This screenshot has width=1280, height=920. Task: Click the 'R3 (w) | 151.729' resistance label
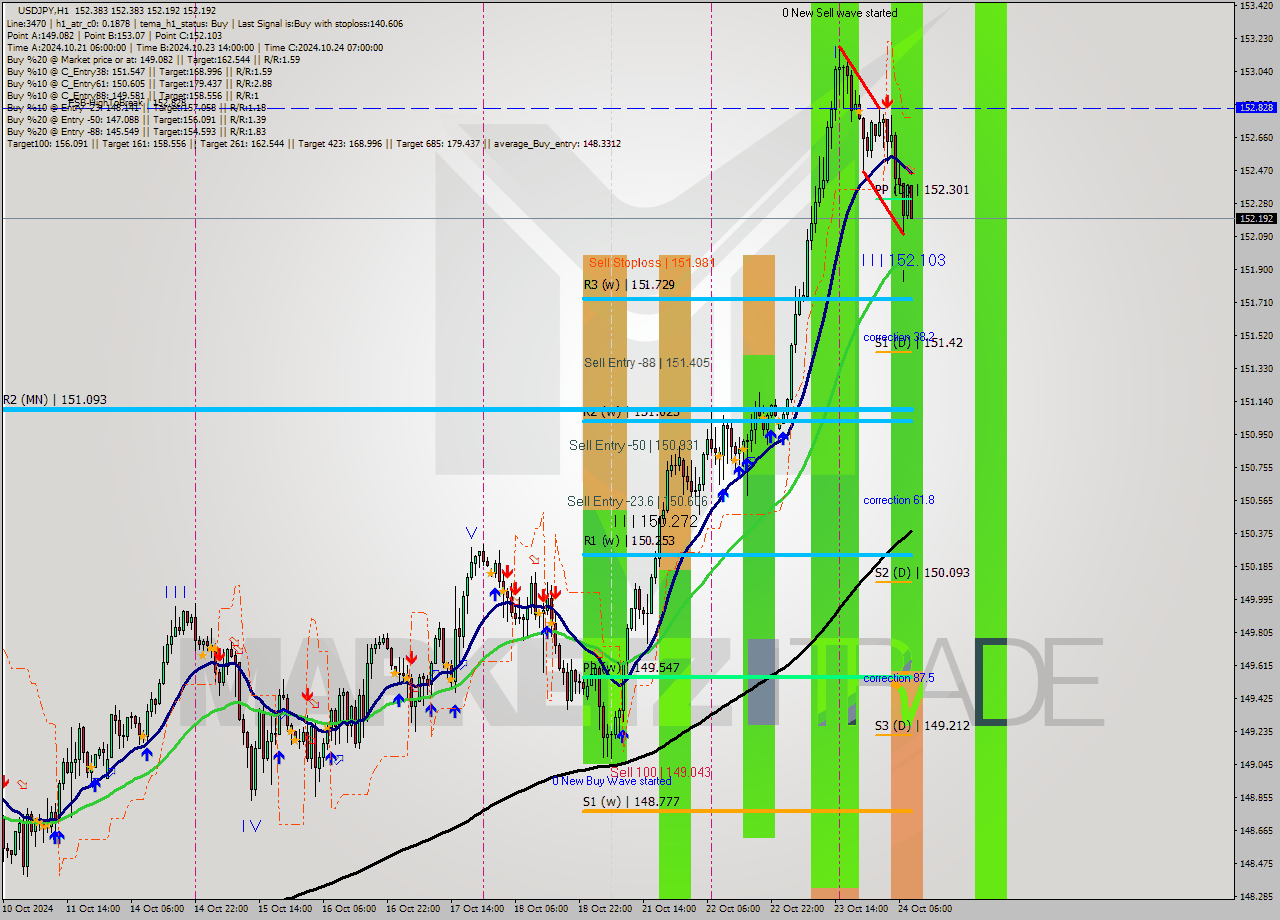630,285
